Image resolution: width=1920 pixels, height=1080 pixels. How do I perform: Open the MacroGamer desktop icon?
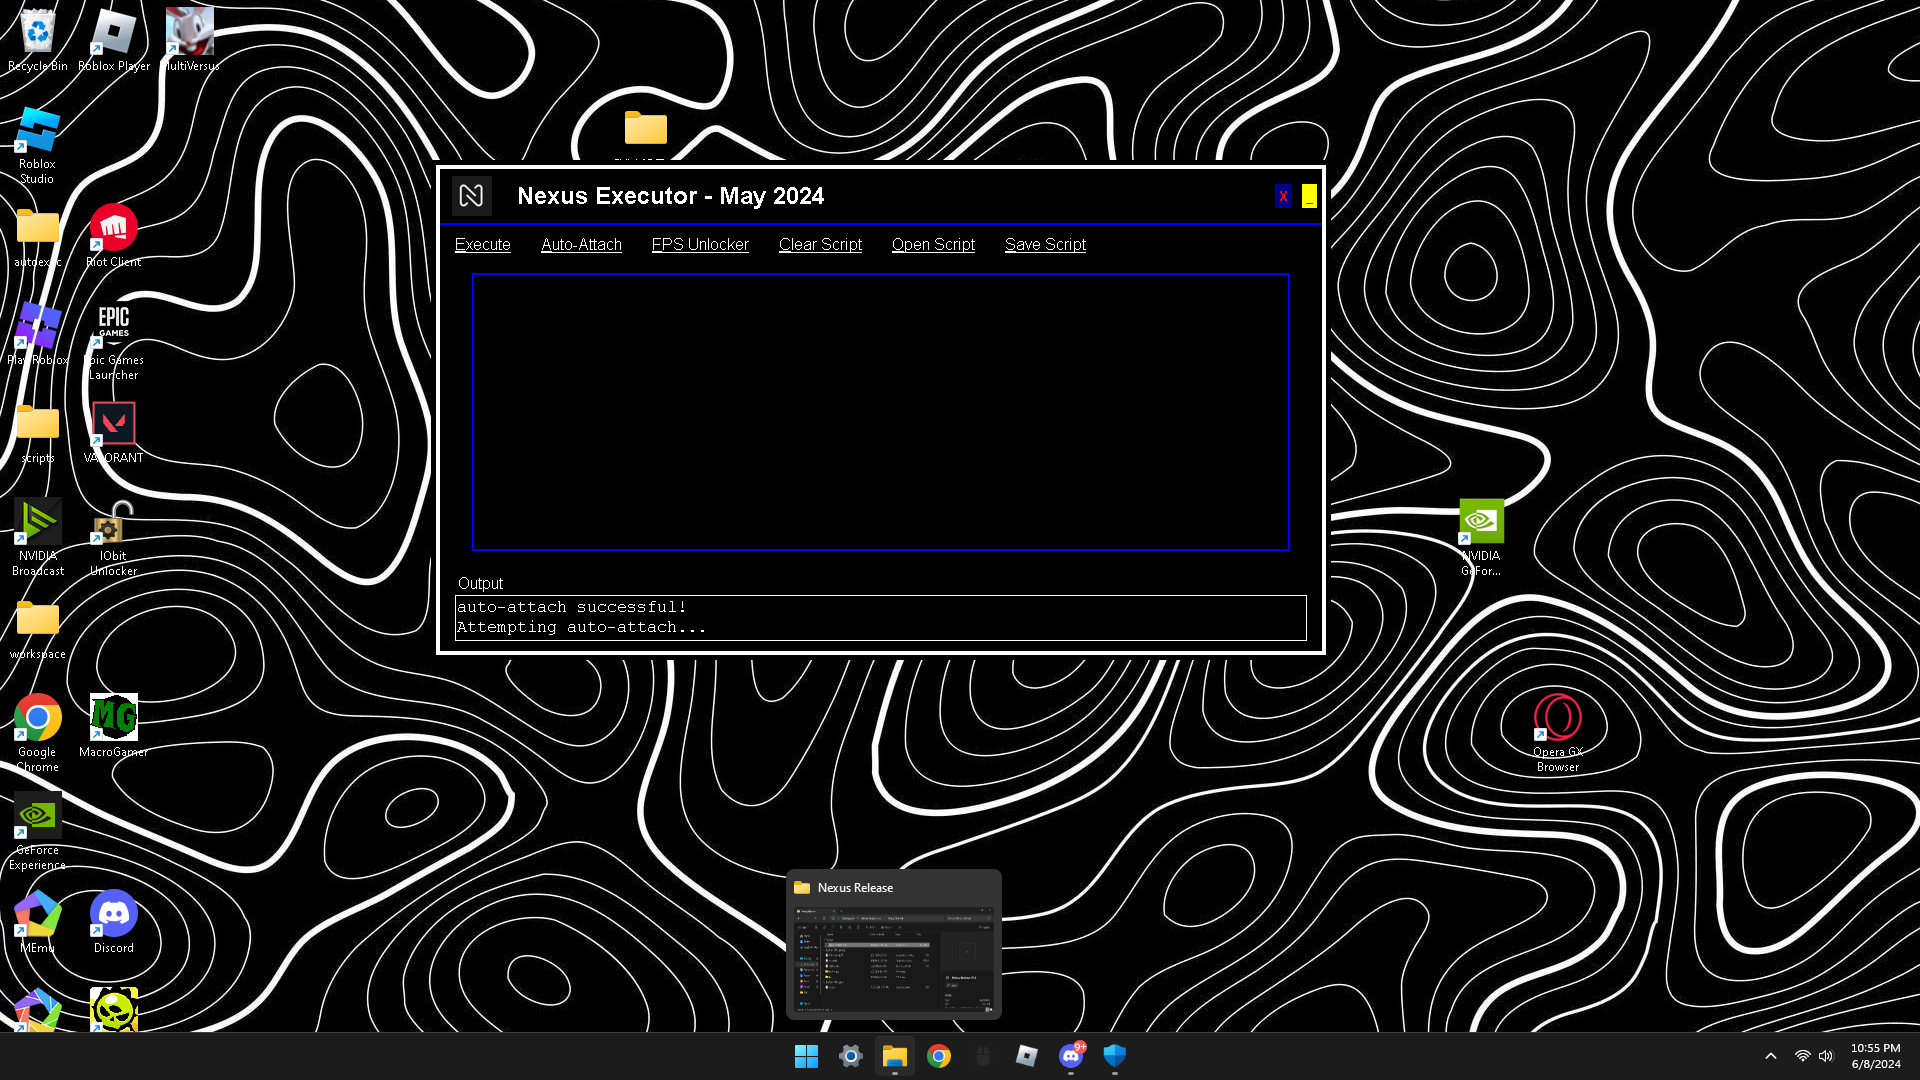pyautogui.click(x=113, y=719)
